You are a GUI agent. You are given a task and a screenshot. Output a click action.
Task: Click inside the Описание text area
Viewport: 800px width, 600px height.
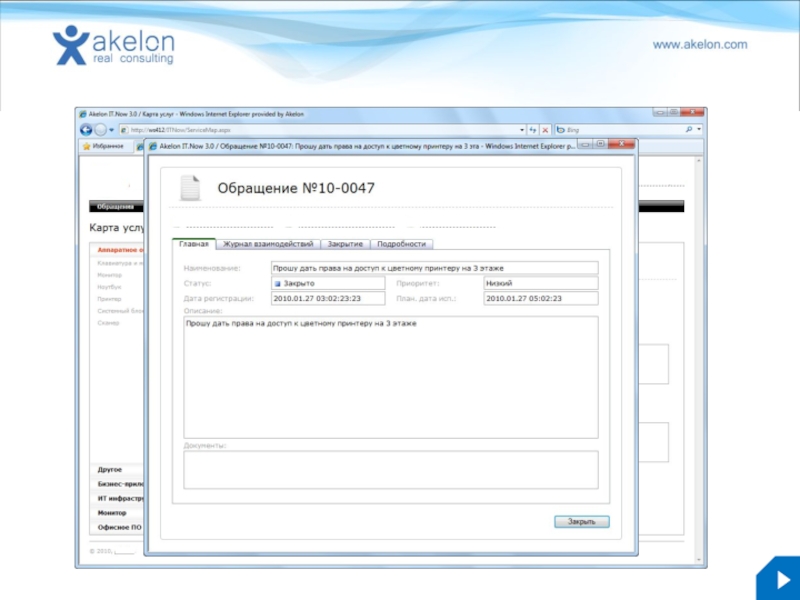[x=391, y=377]
